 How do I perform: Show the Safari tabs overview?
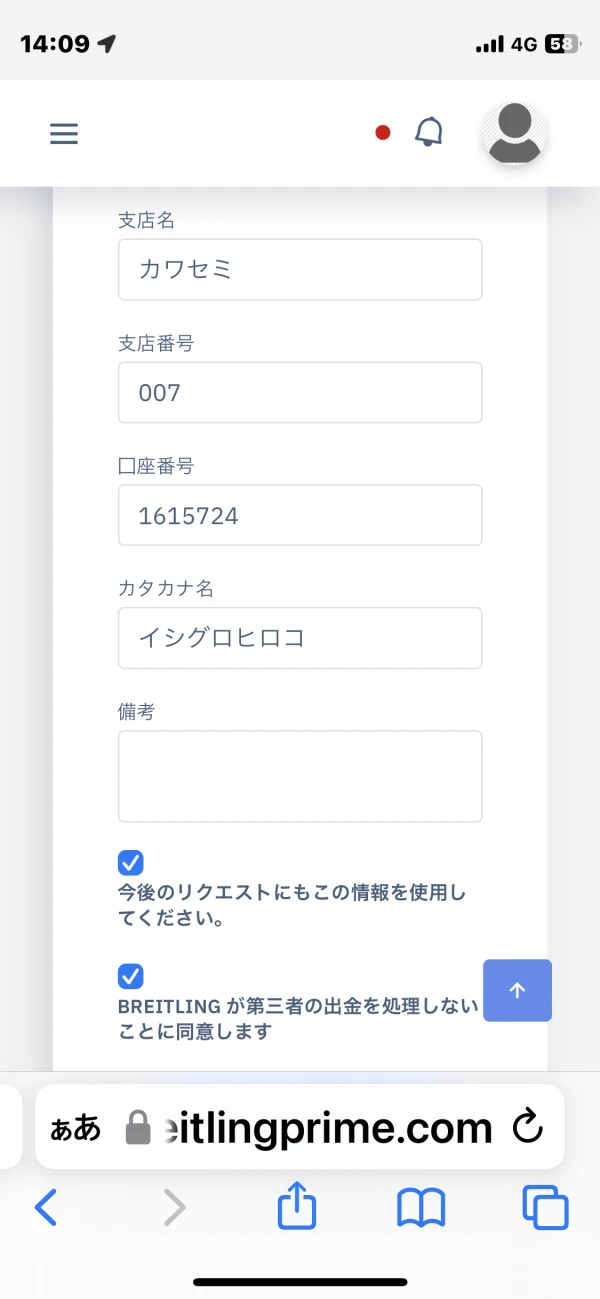(x=545, y=1209)
